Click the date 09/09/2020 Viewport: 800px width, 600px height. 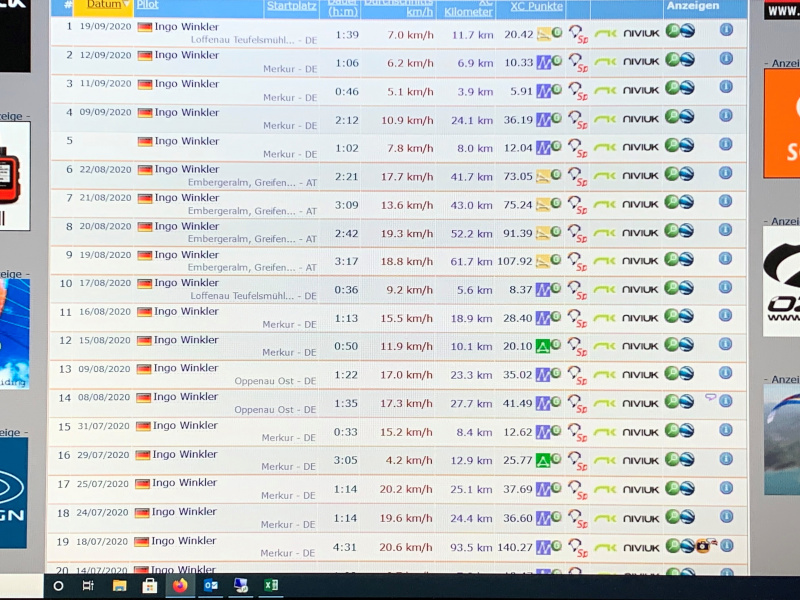click(x=105, y=112)
